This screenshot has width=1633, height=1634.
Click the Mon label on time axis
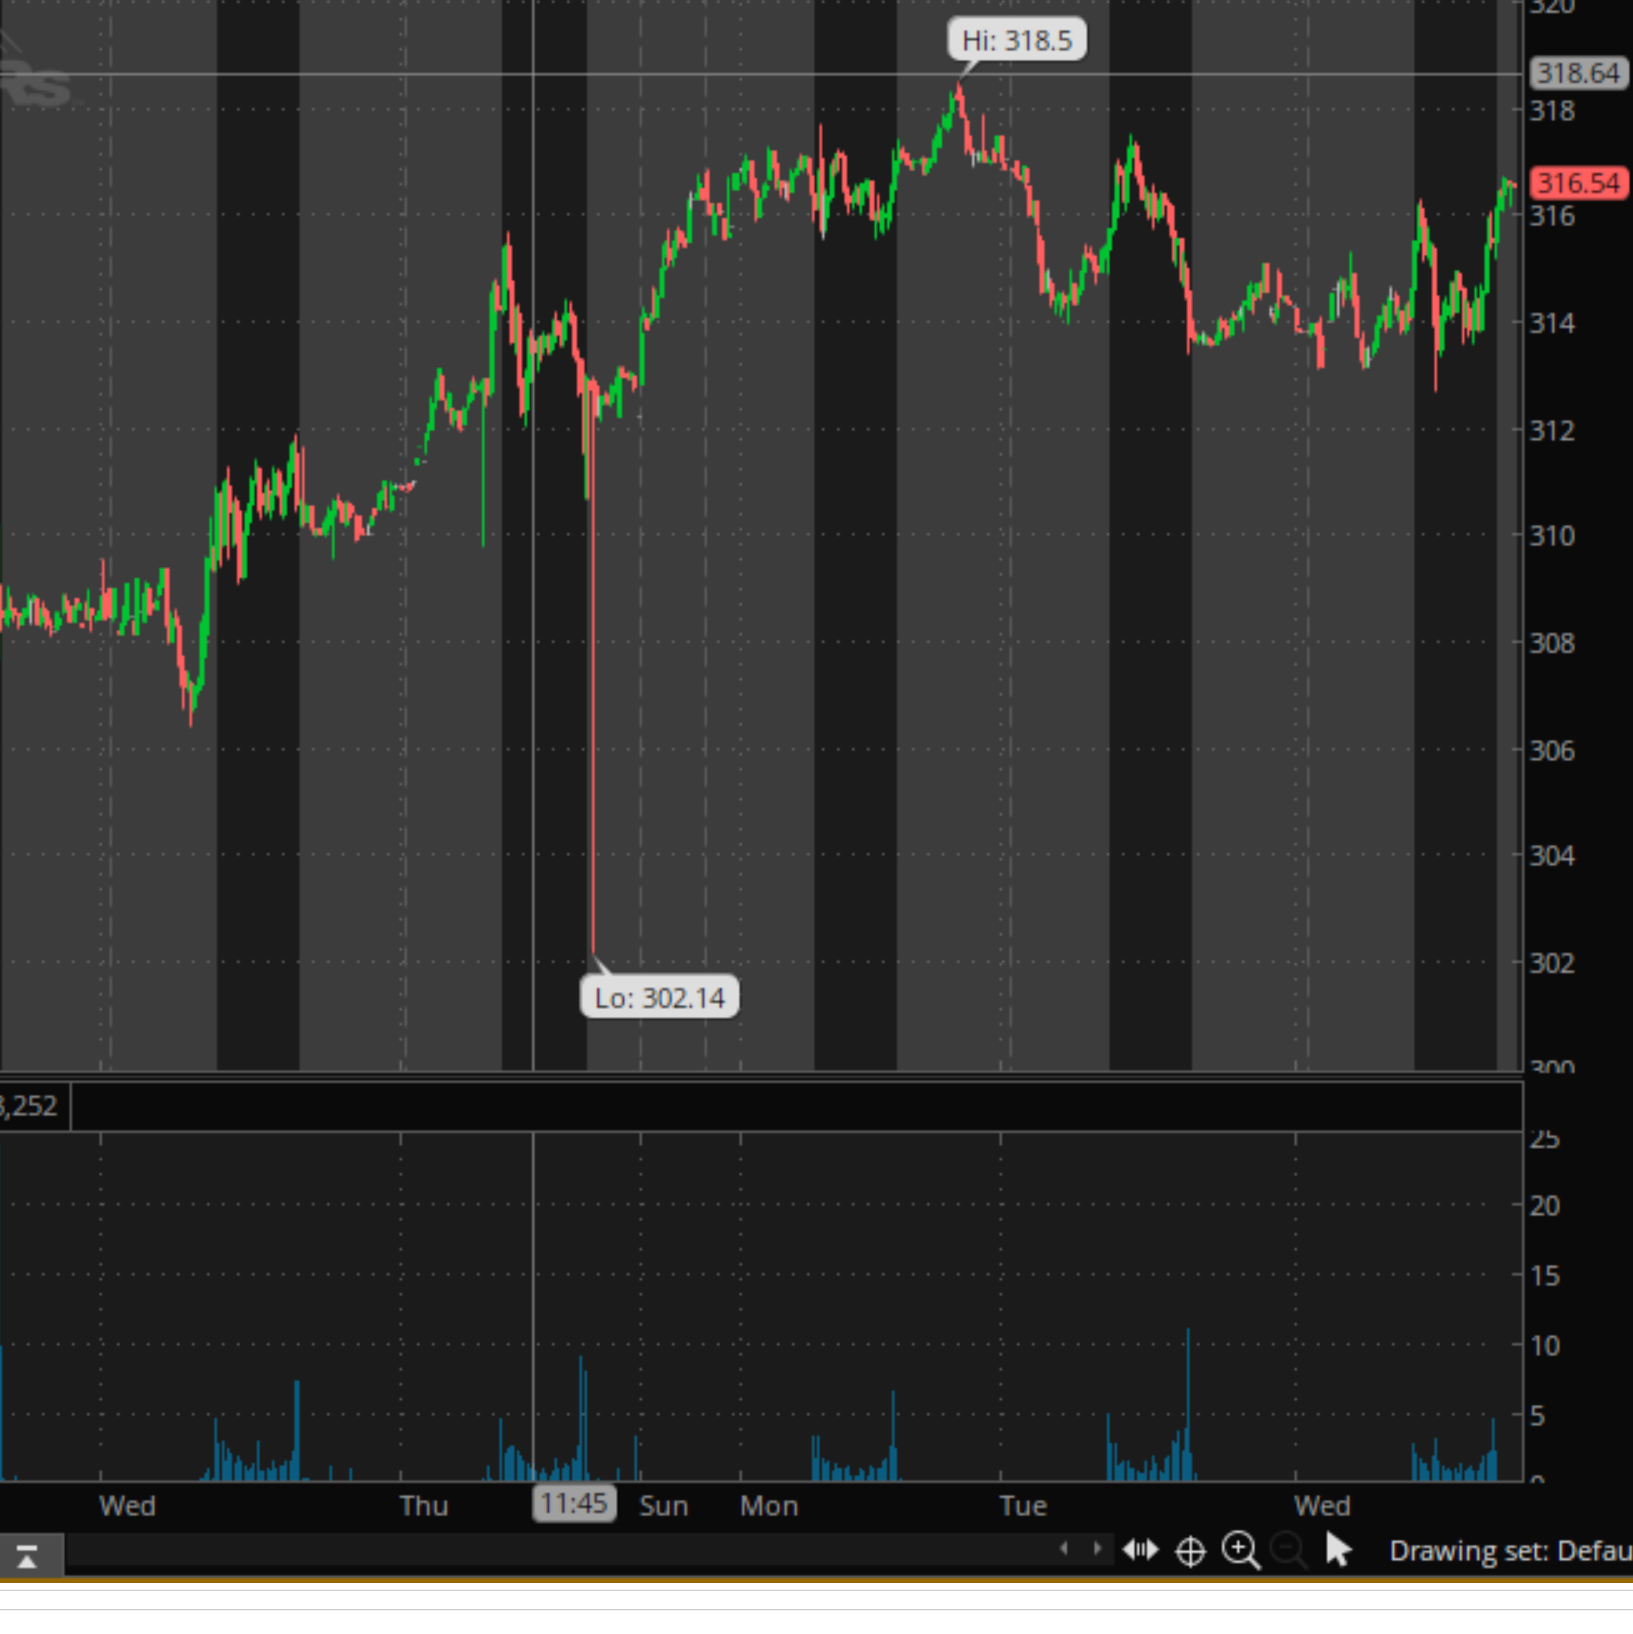click(769, 1506)
